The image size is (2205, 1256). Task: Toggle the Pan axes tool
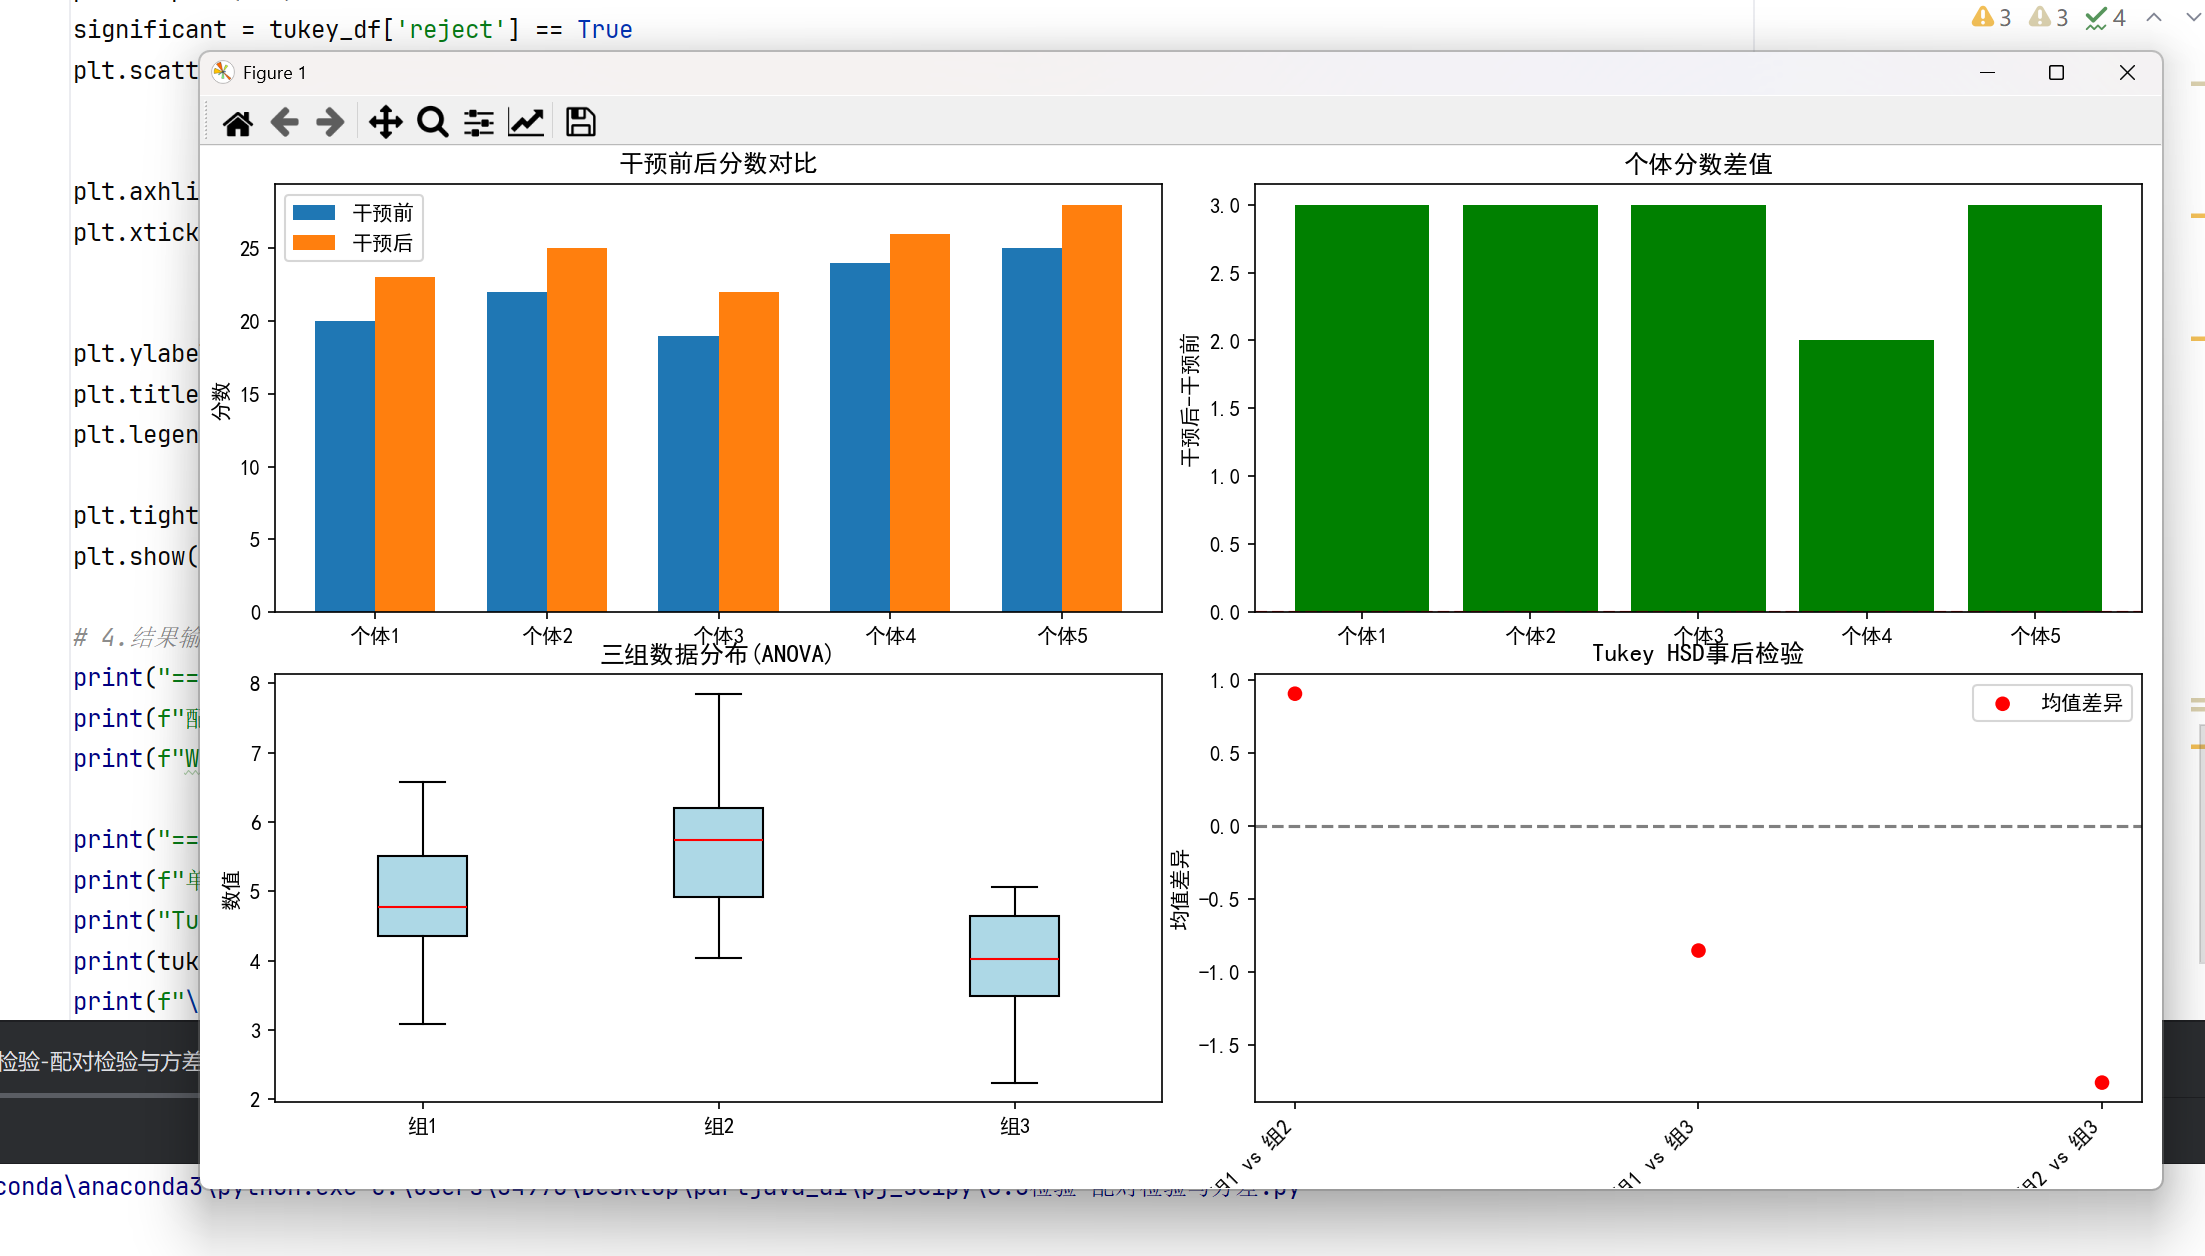385,123
